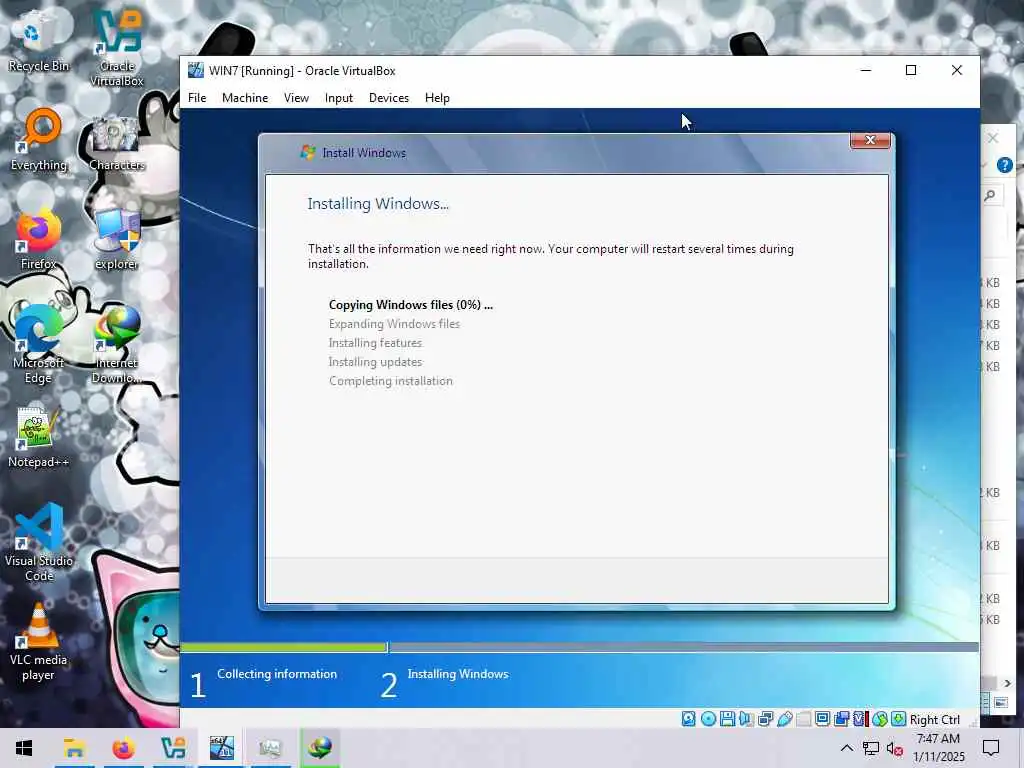Open the notification center icon
1024x768 pixels.
(x=991, y=748)
